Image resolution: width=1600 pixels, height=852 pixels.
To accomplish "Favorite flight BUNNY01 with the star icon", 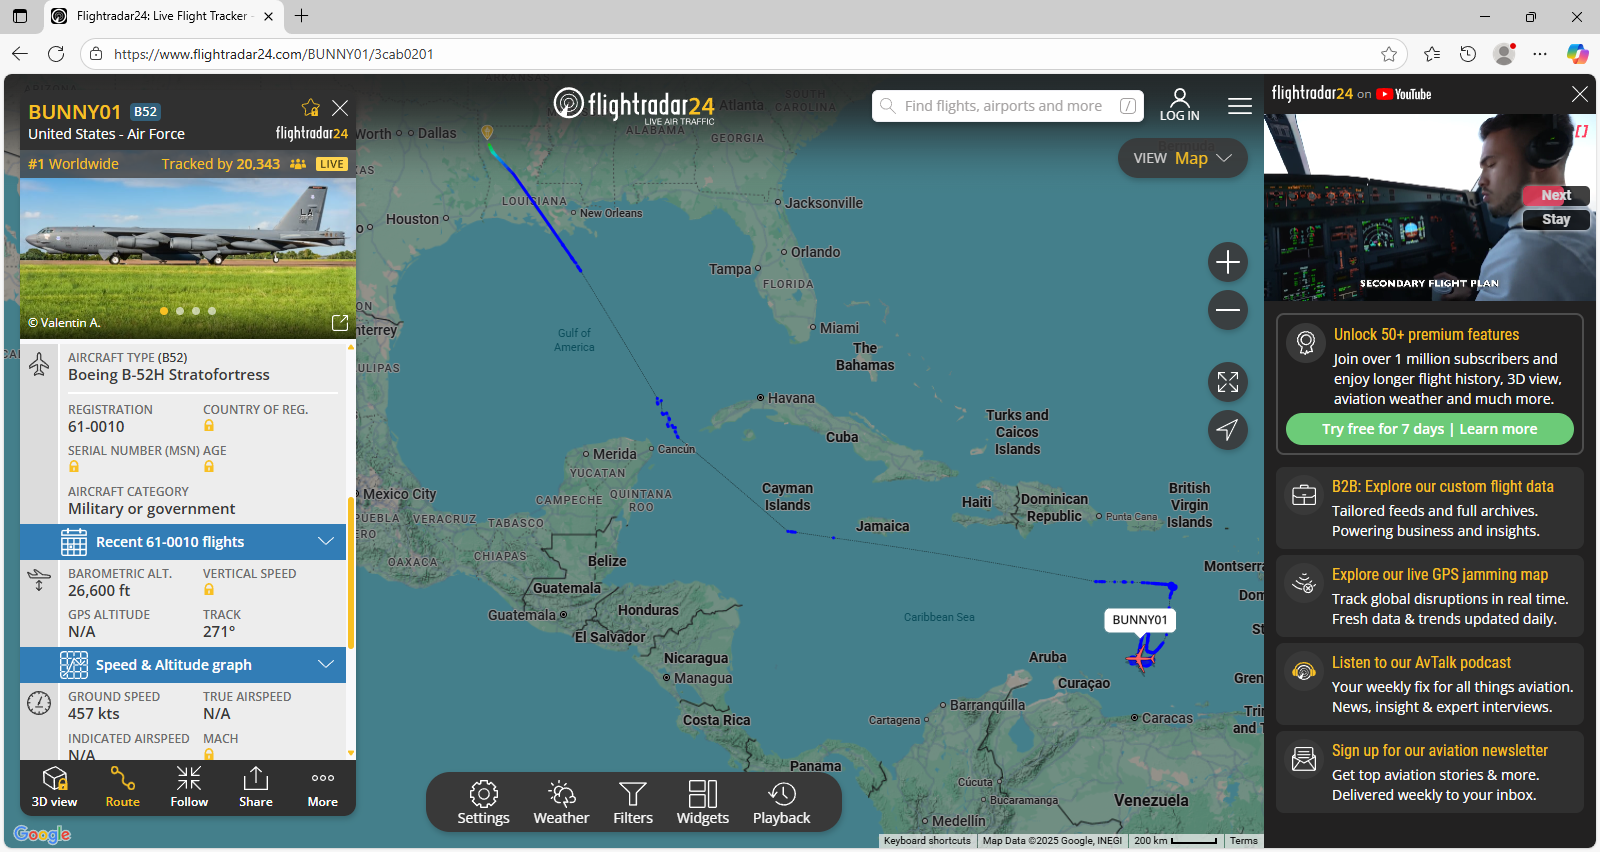I will click(311, 108).
